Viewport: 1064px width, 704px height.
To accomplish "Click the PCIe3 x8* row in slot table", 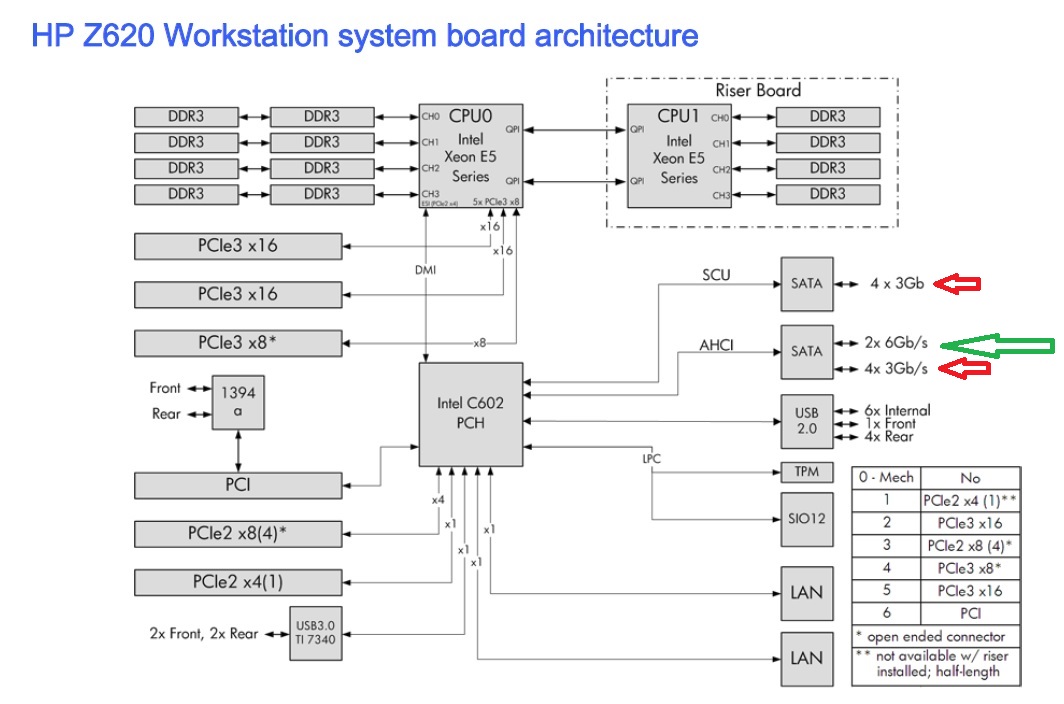I will point(936,568).
